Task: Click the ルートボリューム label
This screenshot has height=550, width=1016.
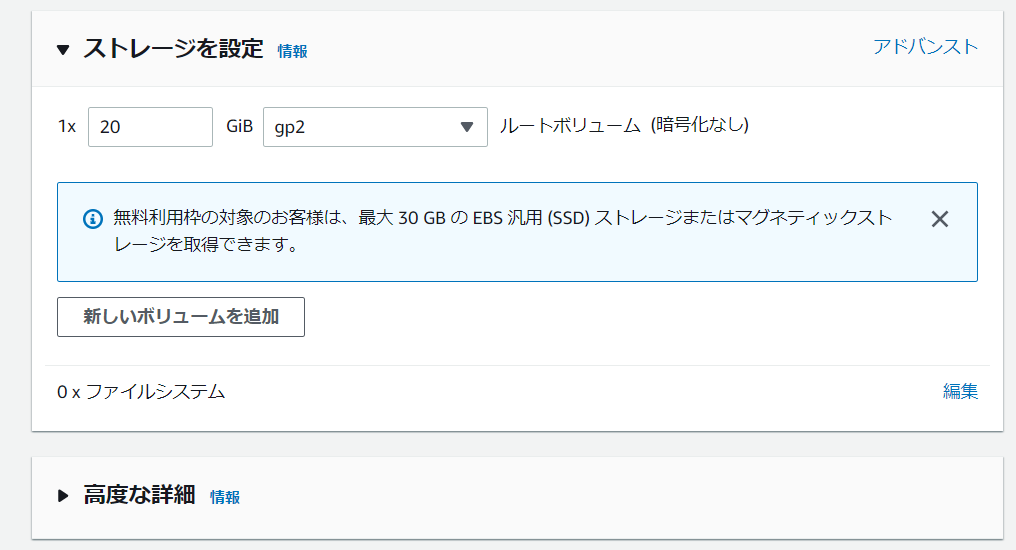Action: point(569,126)
